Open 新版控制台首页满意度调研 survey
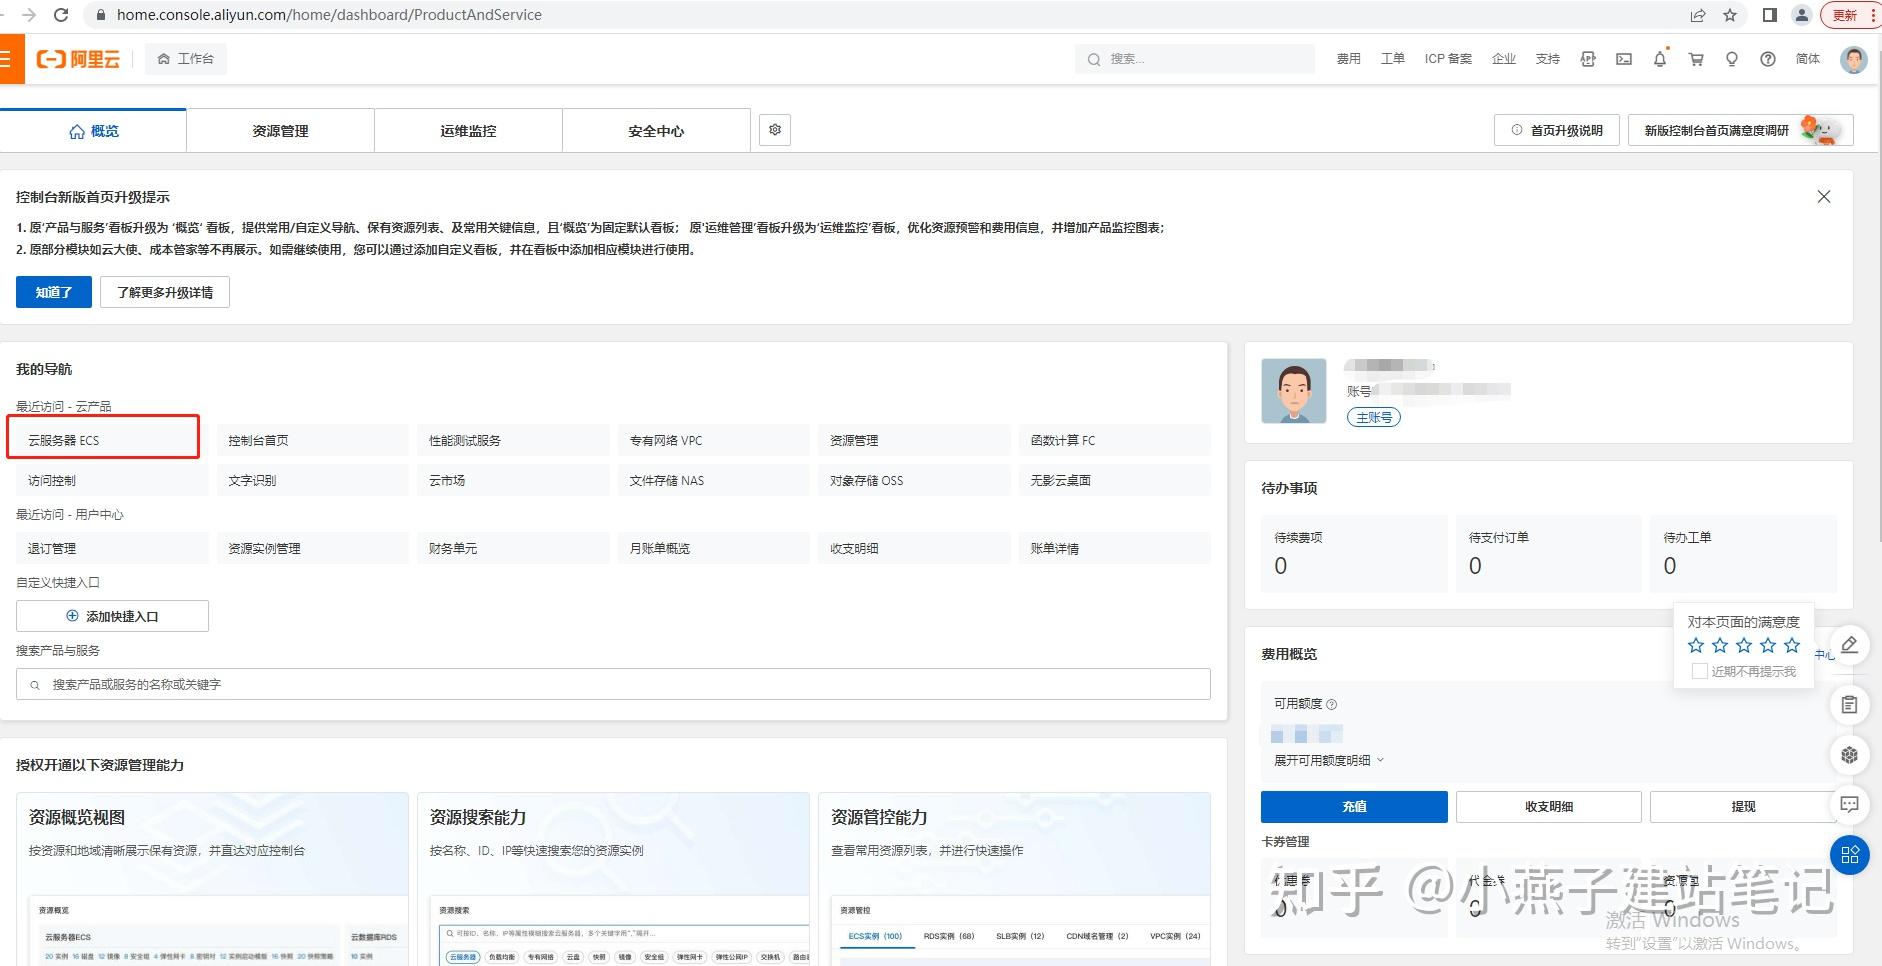The height and width of the screenshot is (966, 1882). pos(1740,130)
